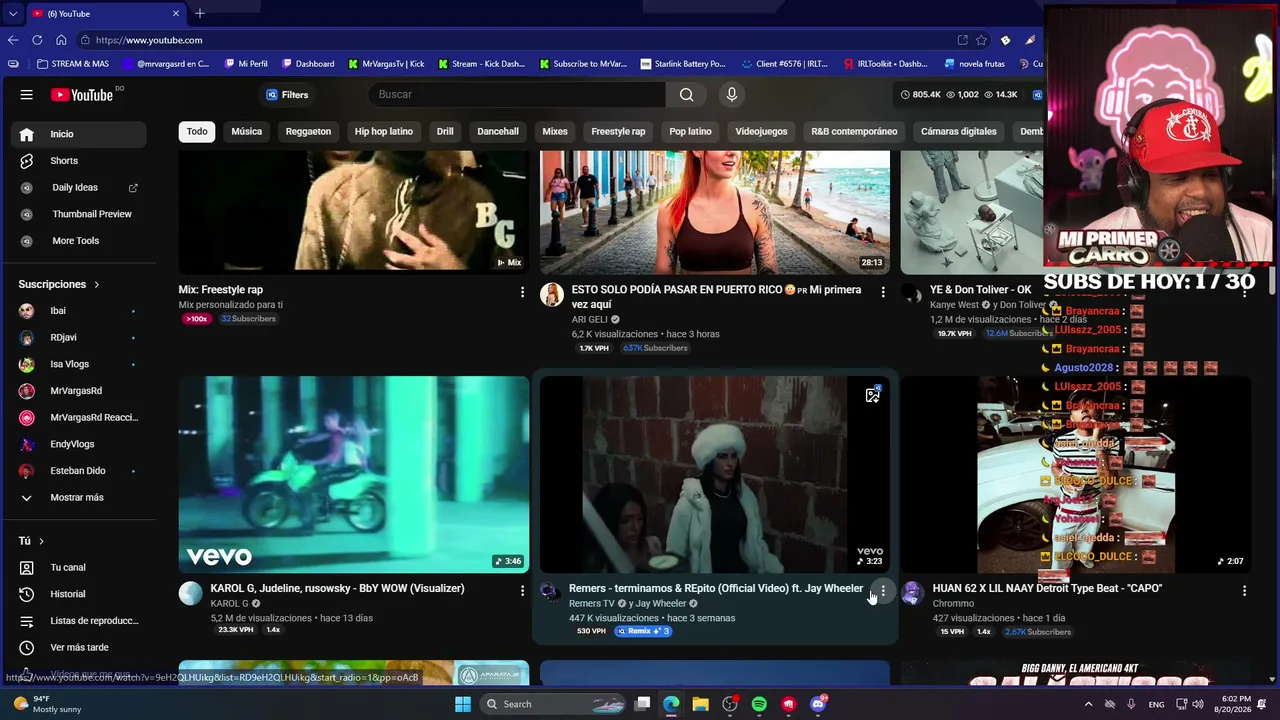This screenshot has width=1280, height=720.
Task: Select the Freestyle rap filter chip
Action: (x=618, y=131)
